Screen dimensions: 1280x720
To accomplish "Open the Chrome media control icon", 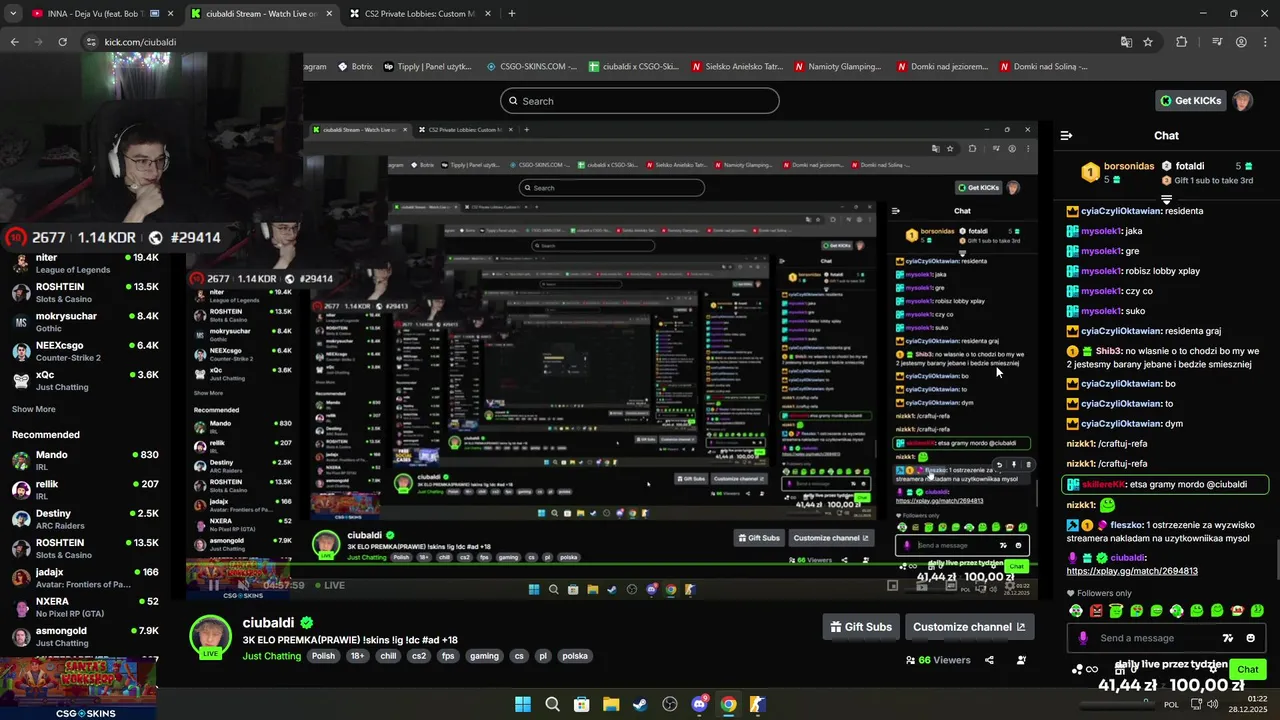I will 1217,42.
